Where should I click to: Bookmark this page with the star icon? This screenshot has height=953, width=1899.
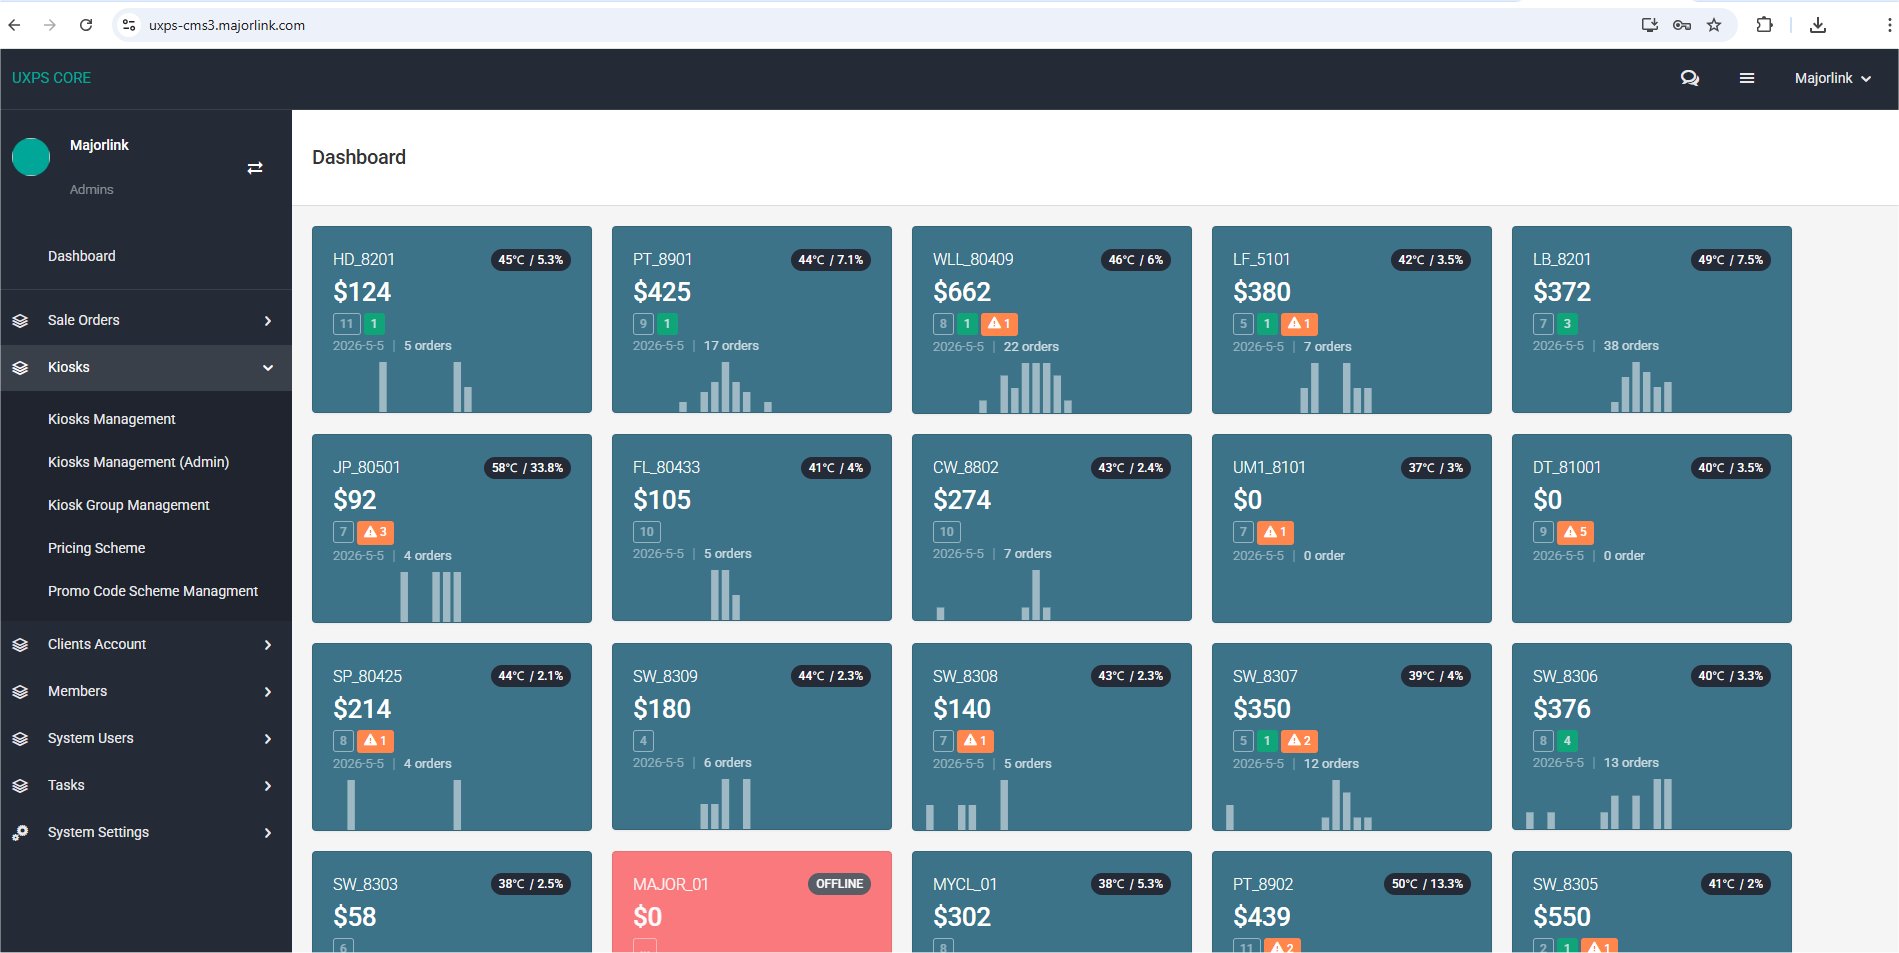pyautogui.click(x=1714, y=25)
